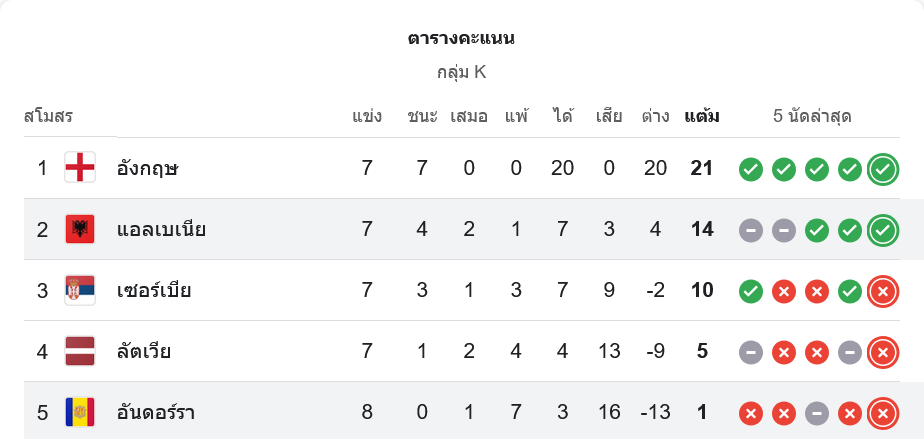Click Andorra's circled latest loss icon
The height and width of the screenshot is (439, 924).
coord(882,412)
